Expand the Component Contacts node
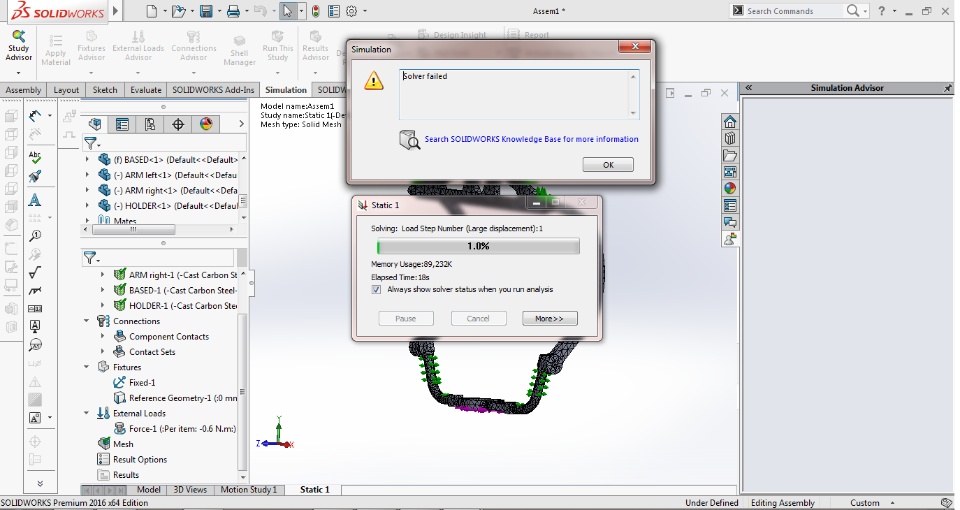Screen dimensions: 960x510 [x=102, y=336]
